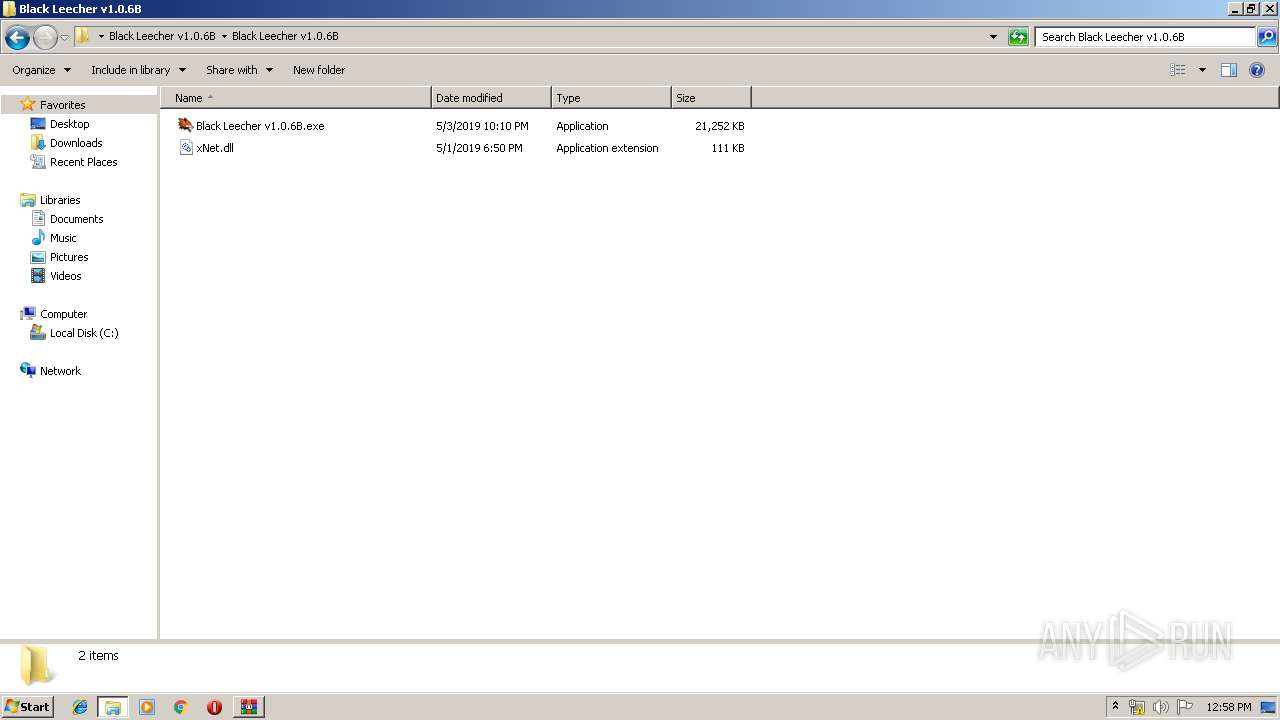Click the 5/3/2019 10:10 PM date cell

click(482, 126)
